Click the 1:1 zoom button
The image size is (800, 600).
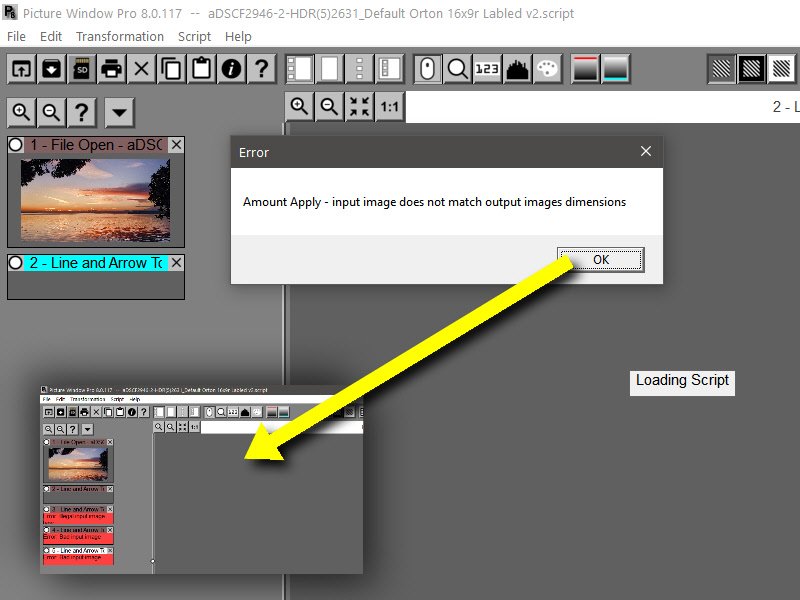(x=390, y=107)
